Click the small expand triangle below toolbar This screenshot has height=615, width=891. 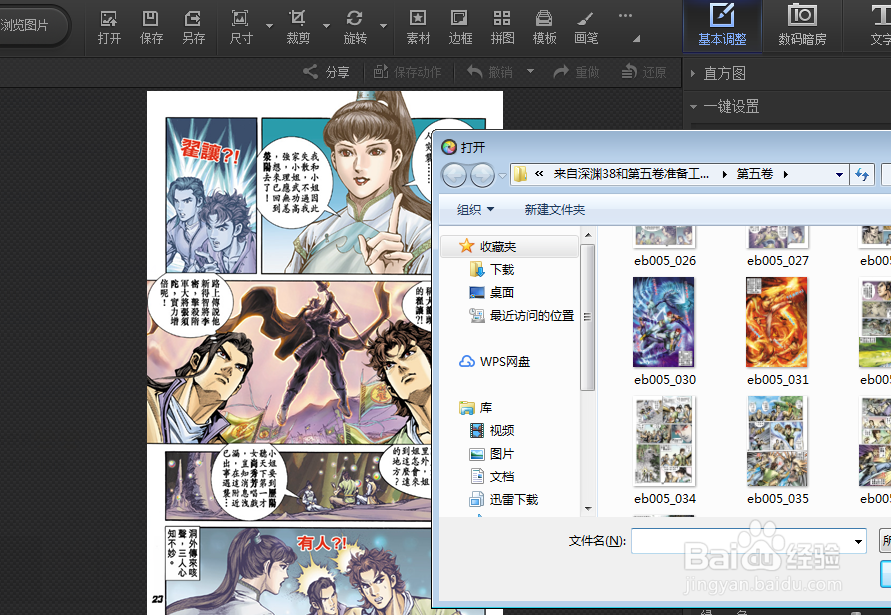tap(636, 39)
